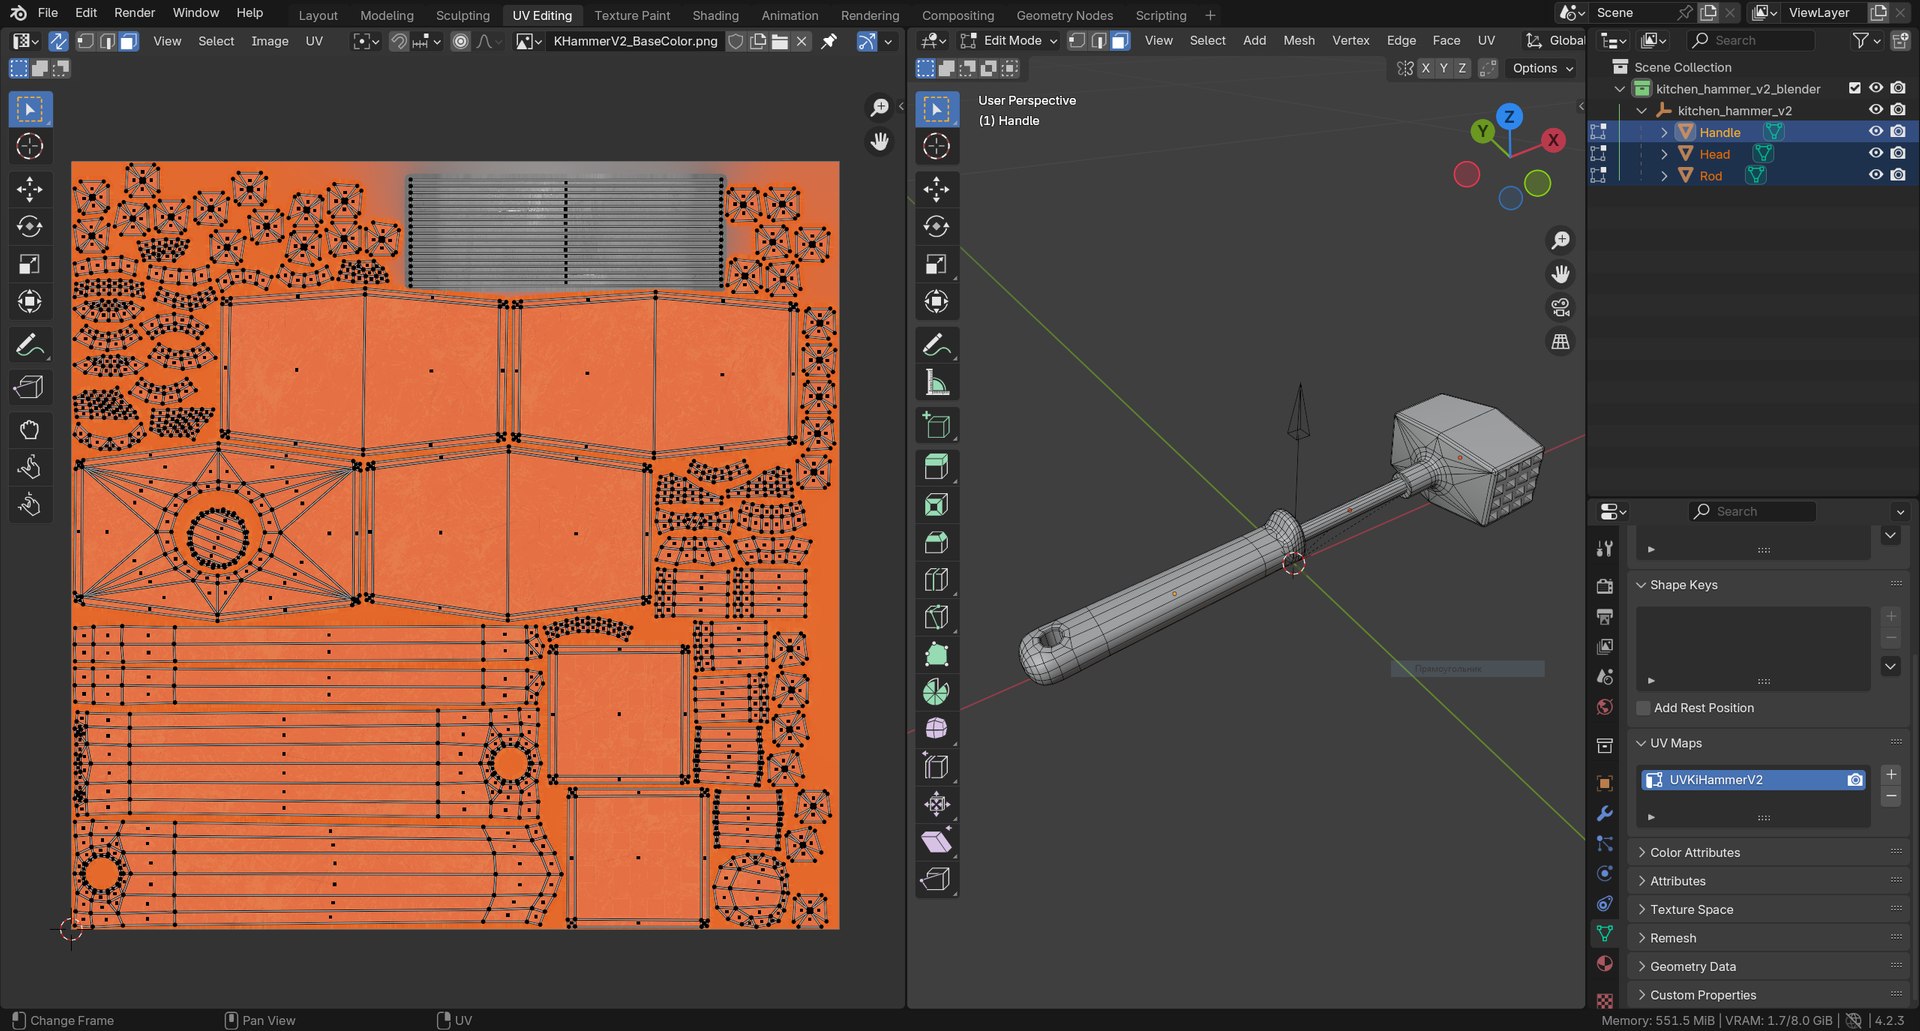Expand the Head object tree
1920x1031 pixels.
1664,154
